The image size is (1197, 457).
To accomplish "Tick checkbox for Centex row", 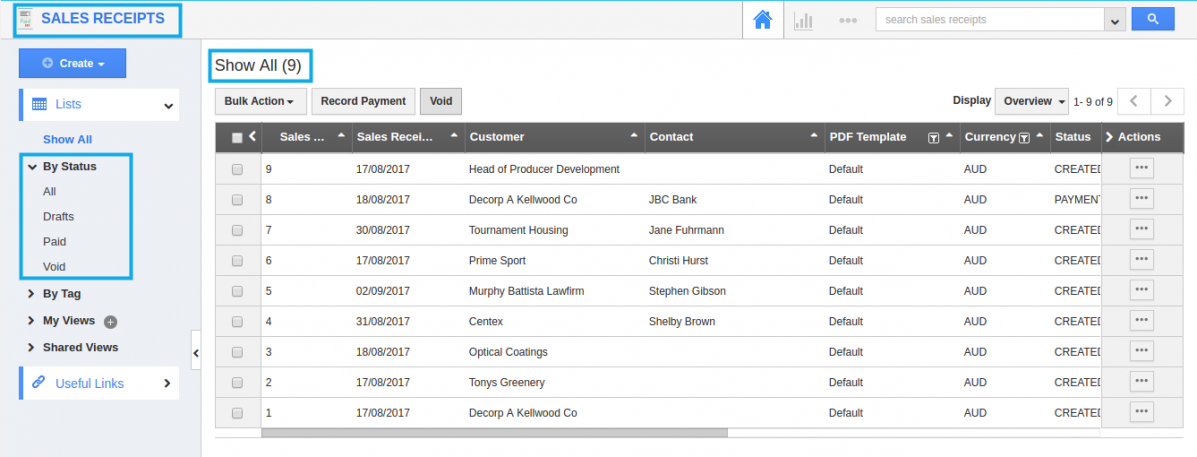I will (237, 322).
